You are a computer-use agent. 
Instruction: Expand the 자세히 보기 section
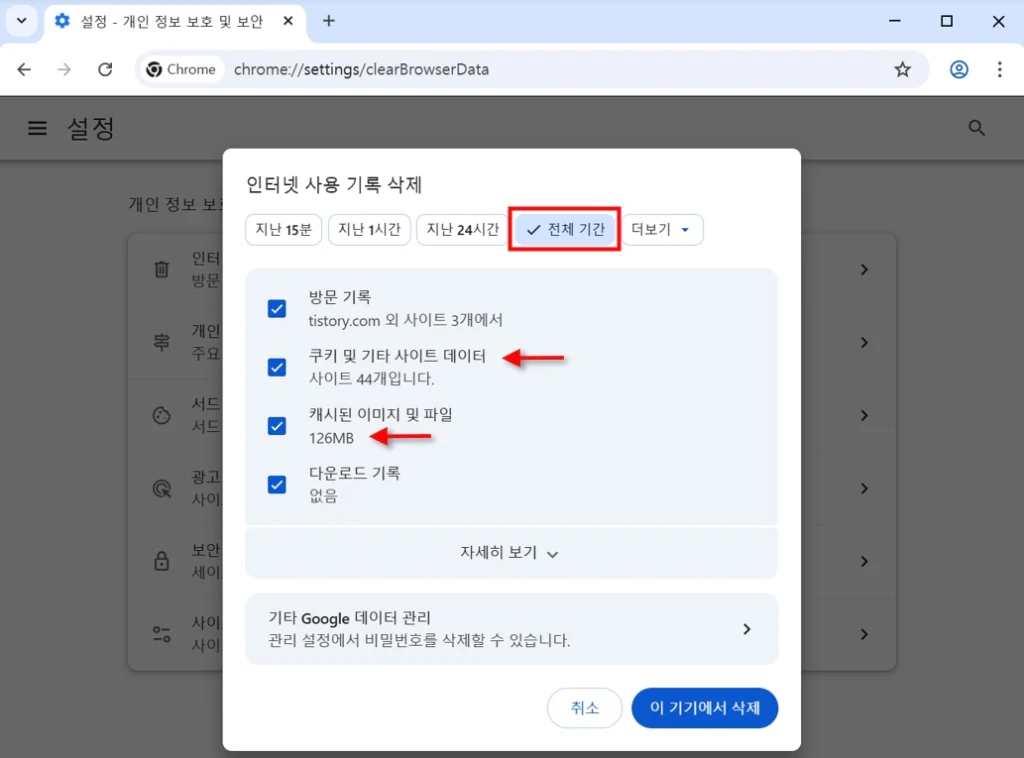tap(511, 553)
